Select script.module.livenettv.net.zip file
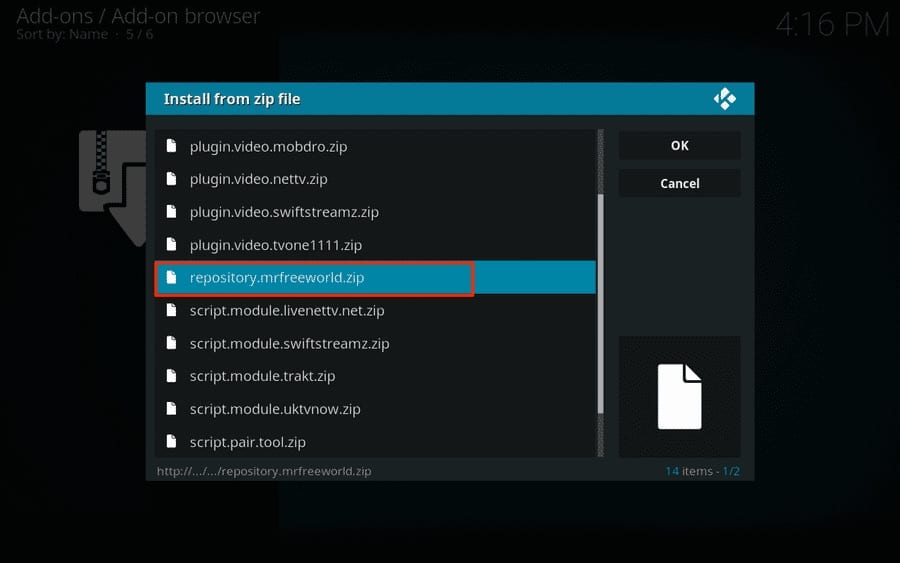The height and width of the screenshot is (563, 900). 375,310
